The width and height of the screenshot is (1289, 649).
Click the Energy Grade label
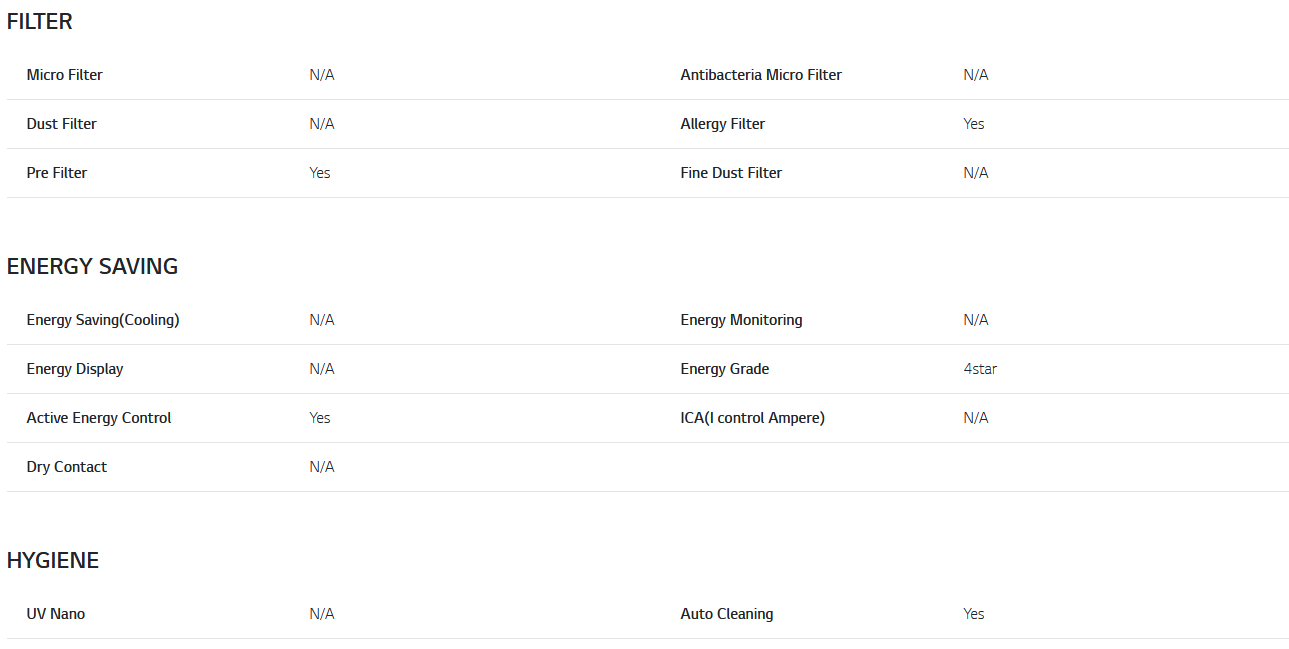[x=725, y=369]
